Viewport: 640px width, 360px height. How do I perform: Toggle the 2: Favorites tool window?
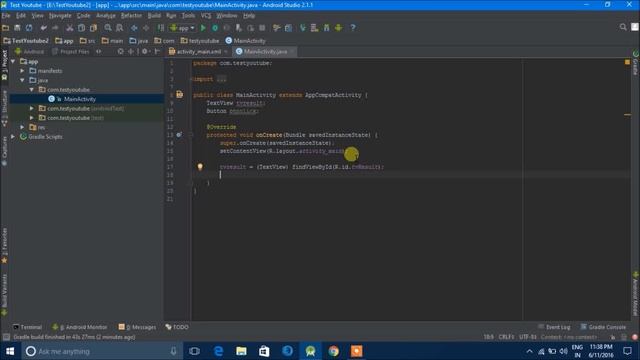coord(4,245)
